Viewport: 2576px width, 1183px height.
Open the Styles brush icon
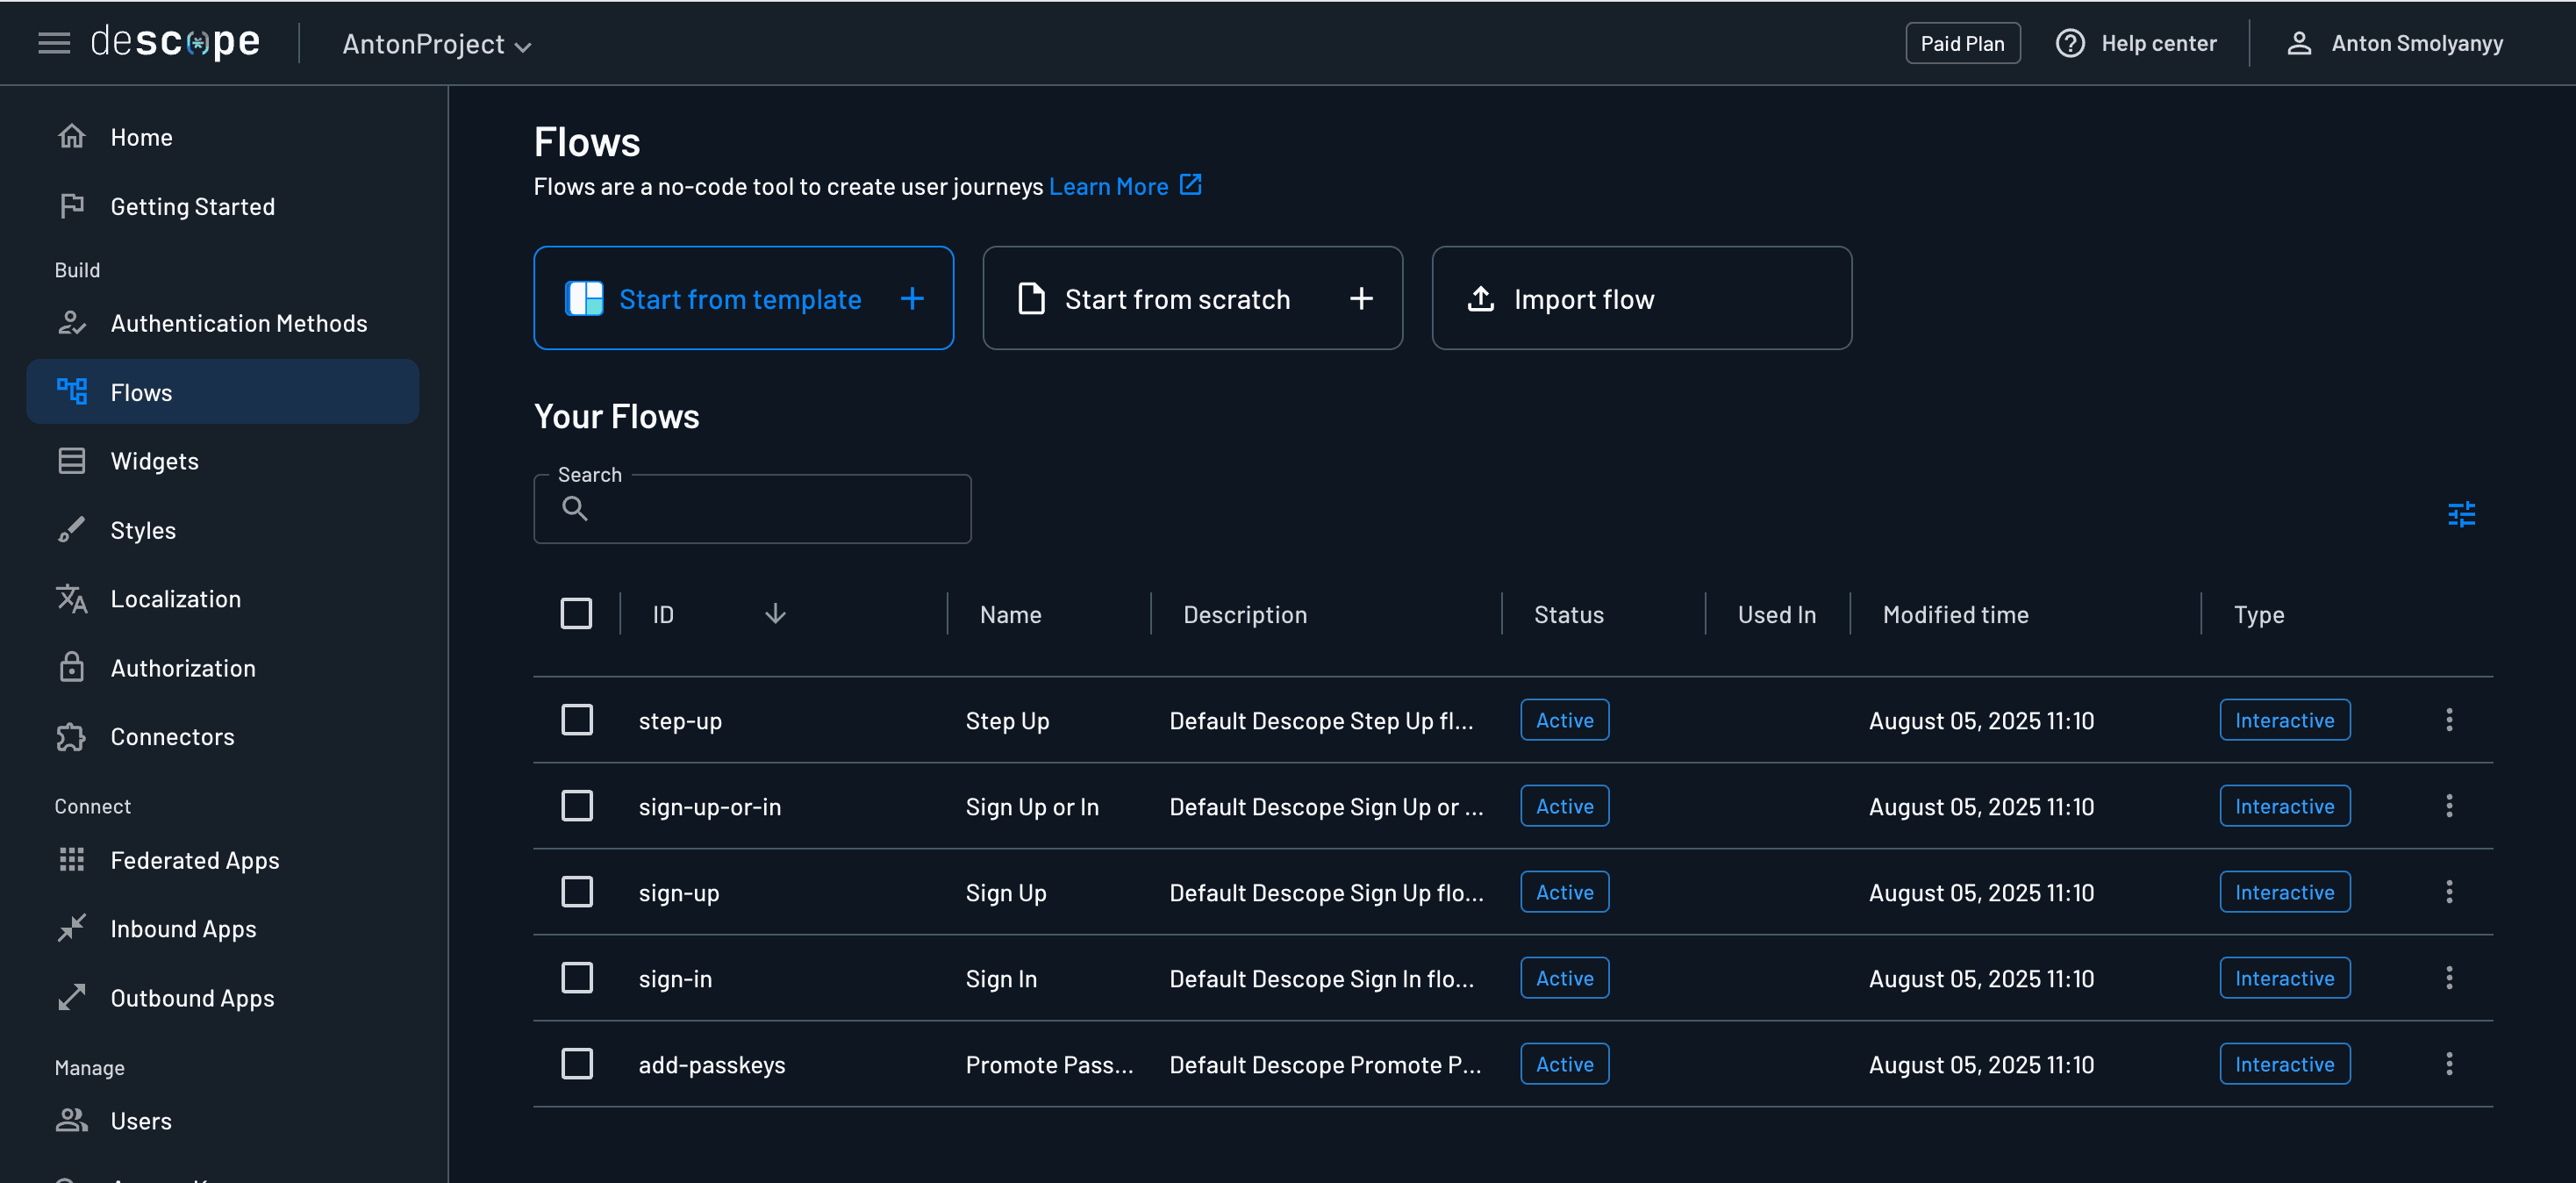72,529
